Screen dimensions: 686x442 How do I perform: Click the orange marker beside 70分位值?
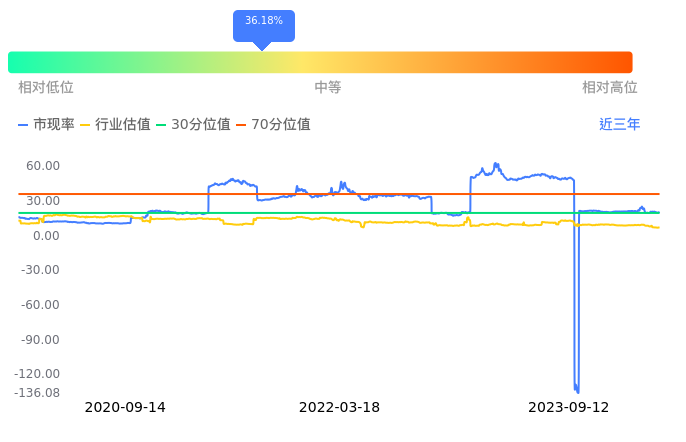tap(241, 125)
